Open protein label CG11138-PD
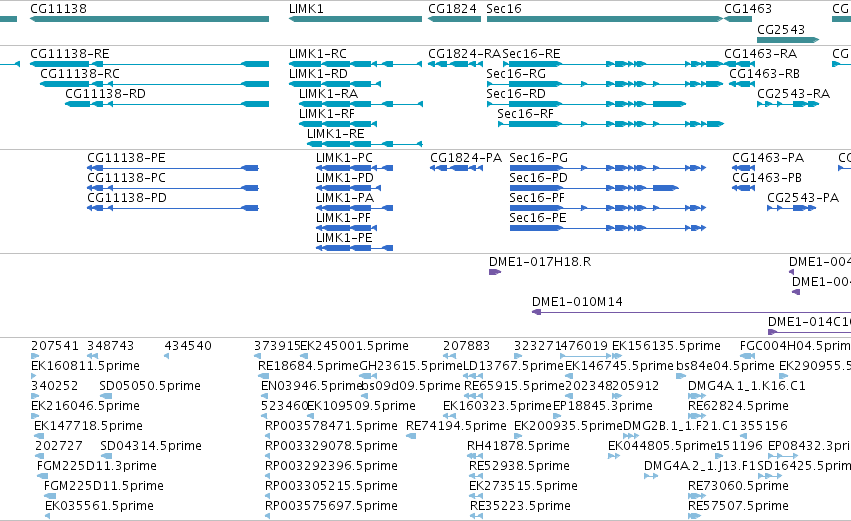 pyautogui.click(x=127, y=198)
